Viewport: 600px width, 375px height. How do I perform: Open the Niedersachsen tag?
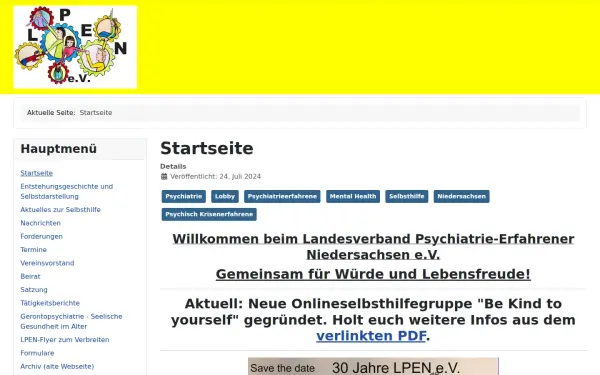coord(461,196)
